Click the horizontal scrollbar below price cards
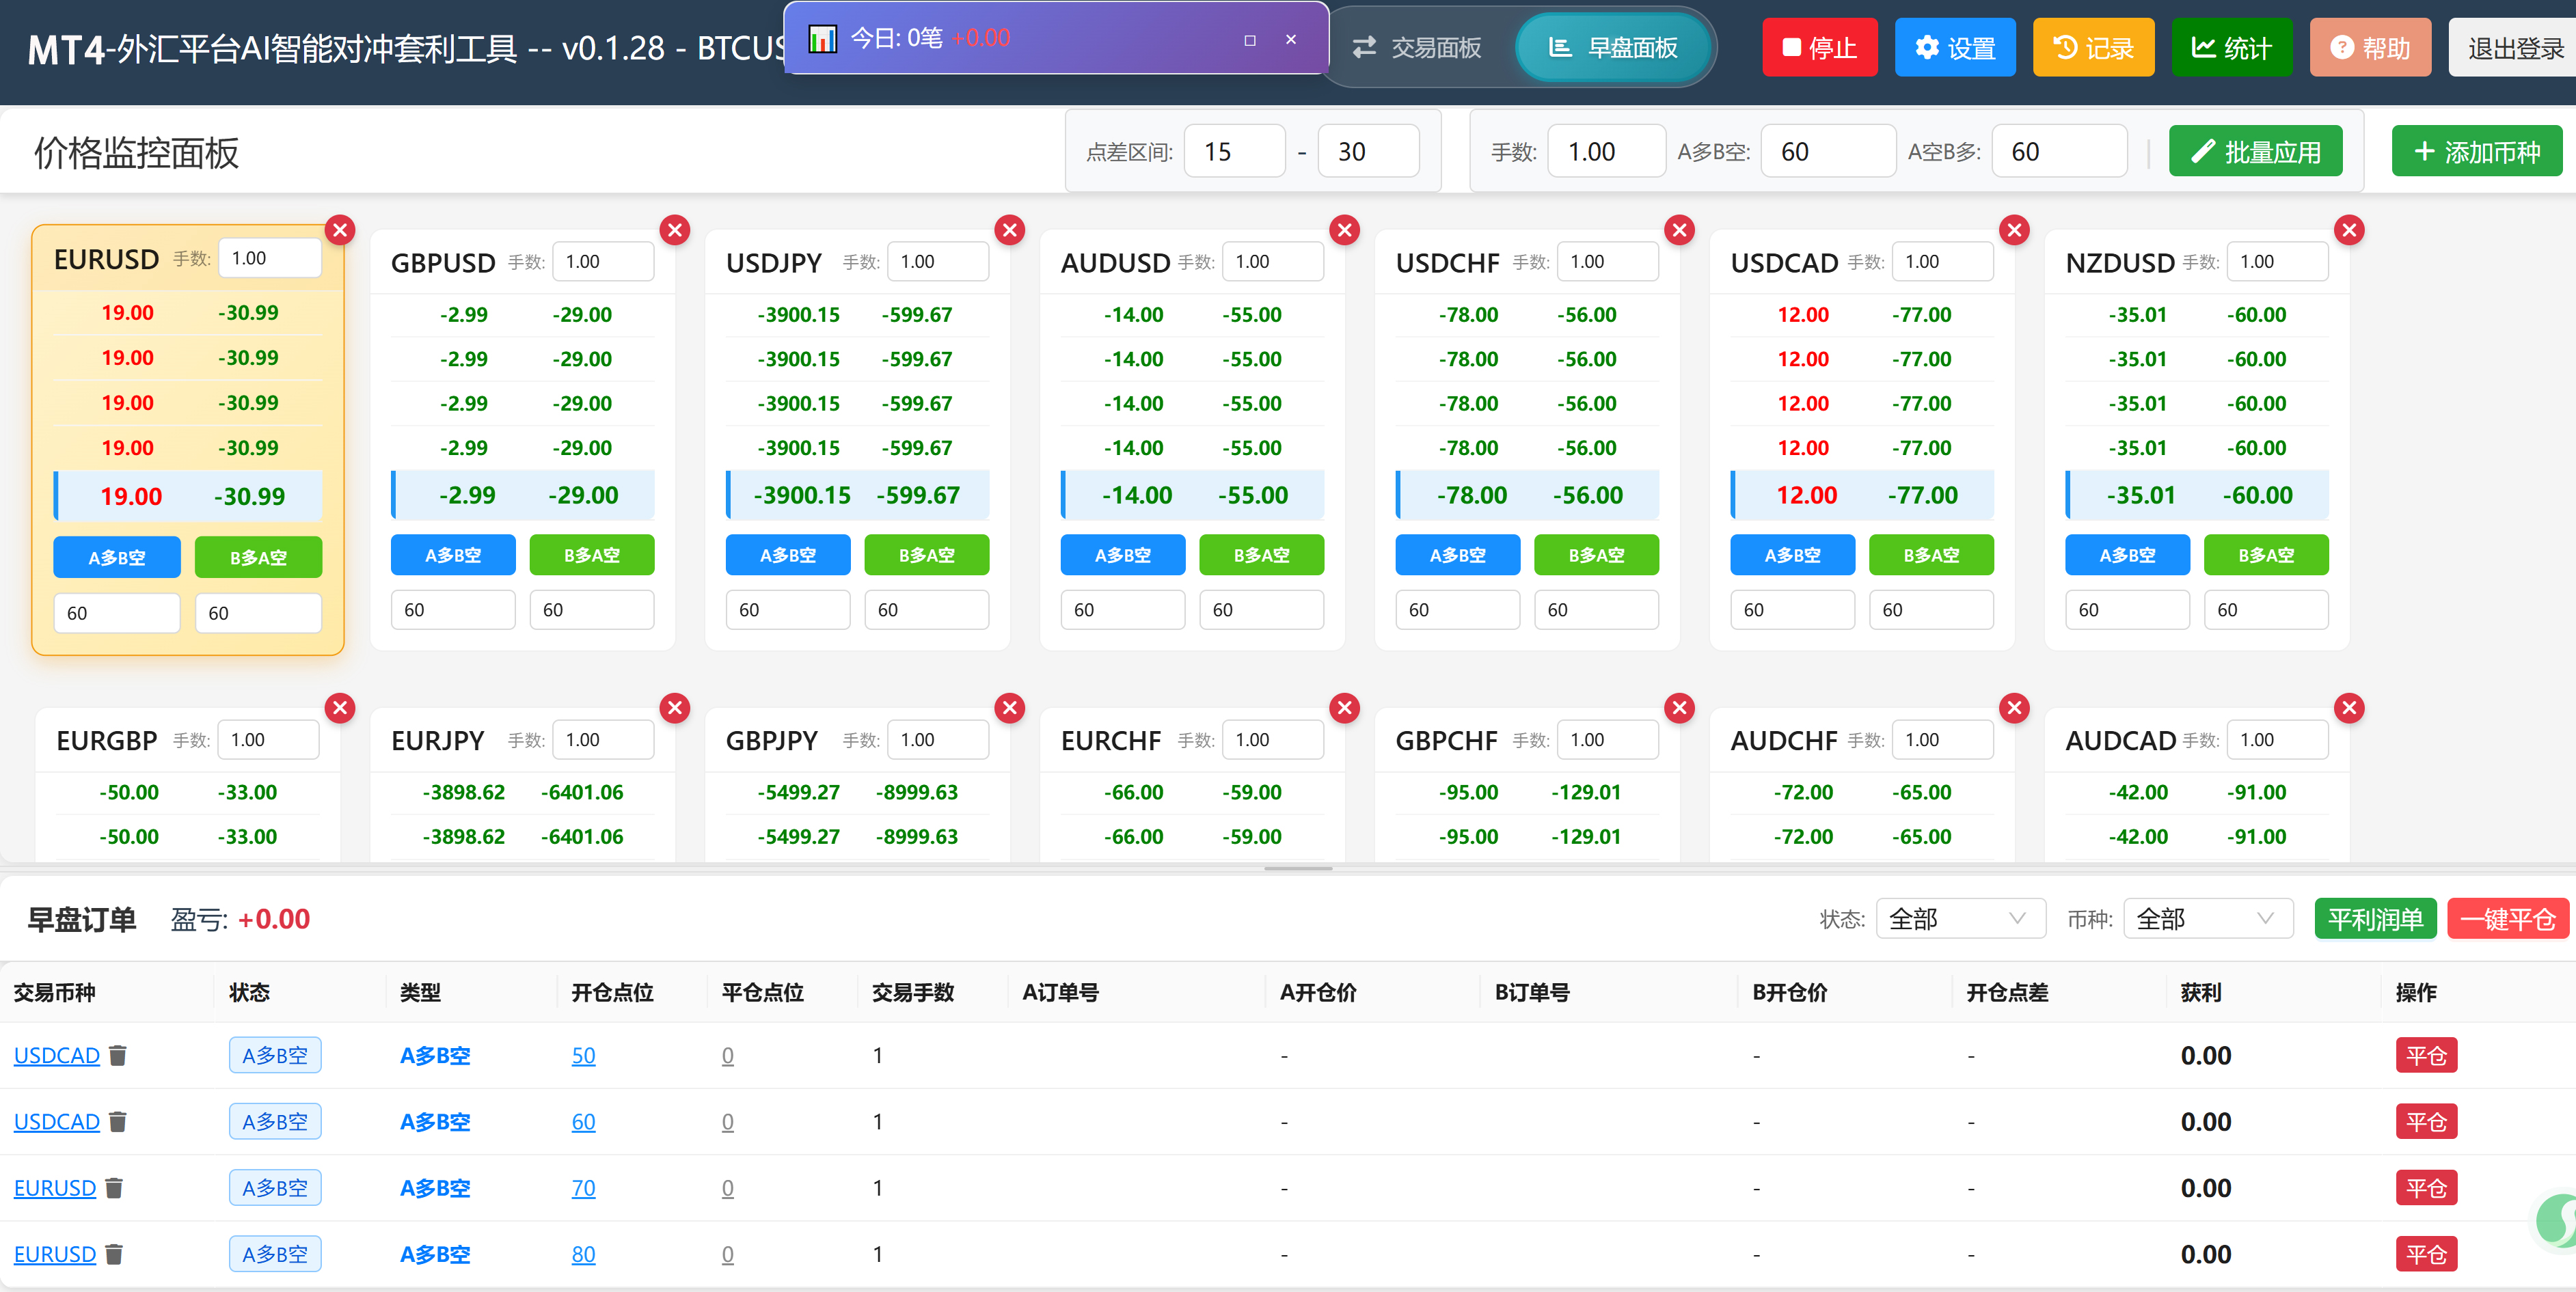The image size is (2576, 1292). click(1297, 869)
